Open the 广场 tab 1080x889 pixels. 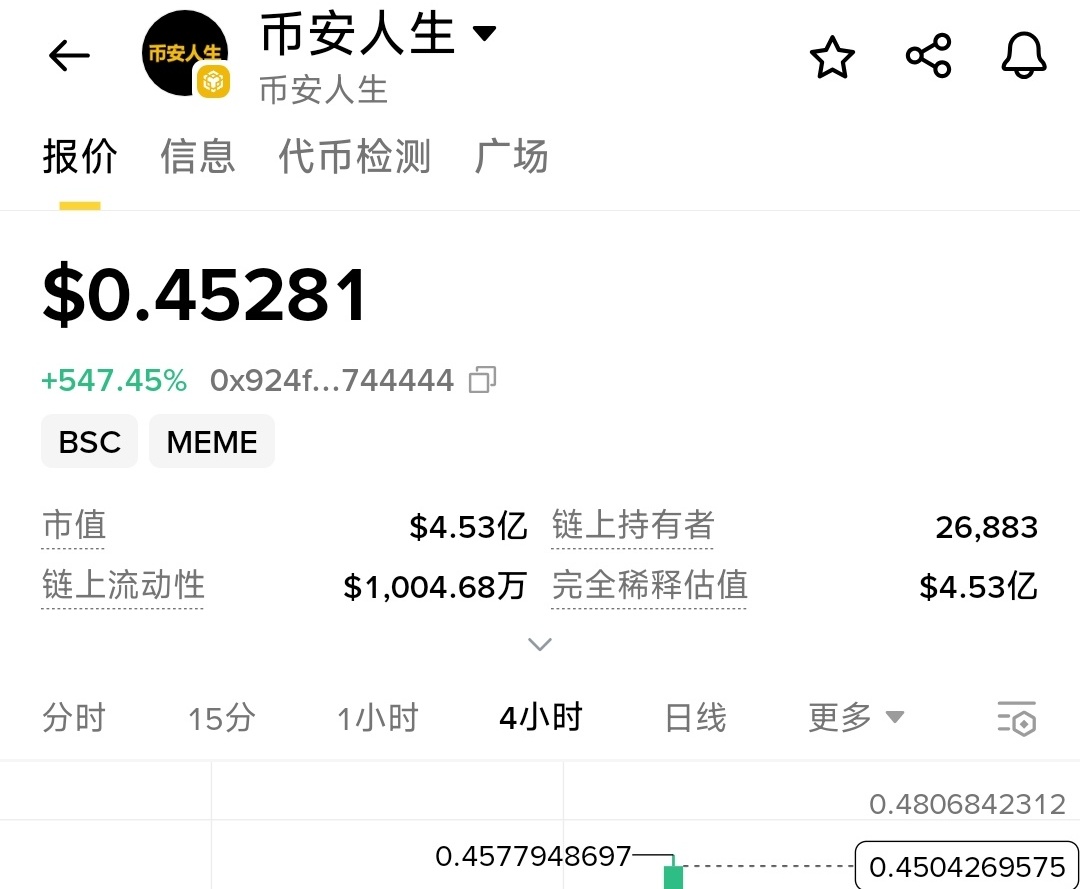[x=511, y=156]
